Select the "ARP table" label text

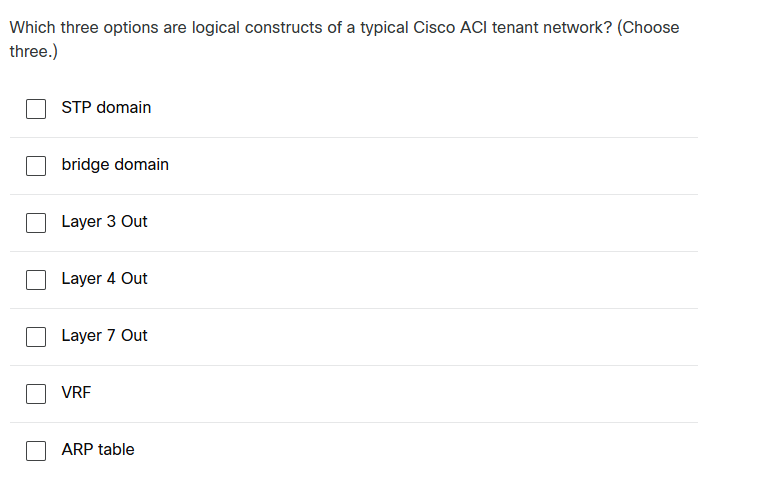coord(98,449)
